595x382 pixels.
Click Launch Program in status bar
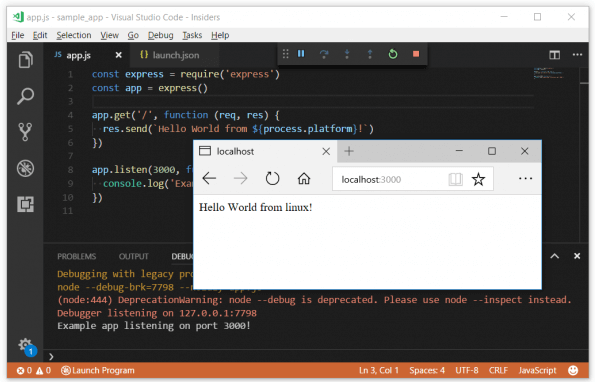(x=98, y=370)
